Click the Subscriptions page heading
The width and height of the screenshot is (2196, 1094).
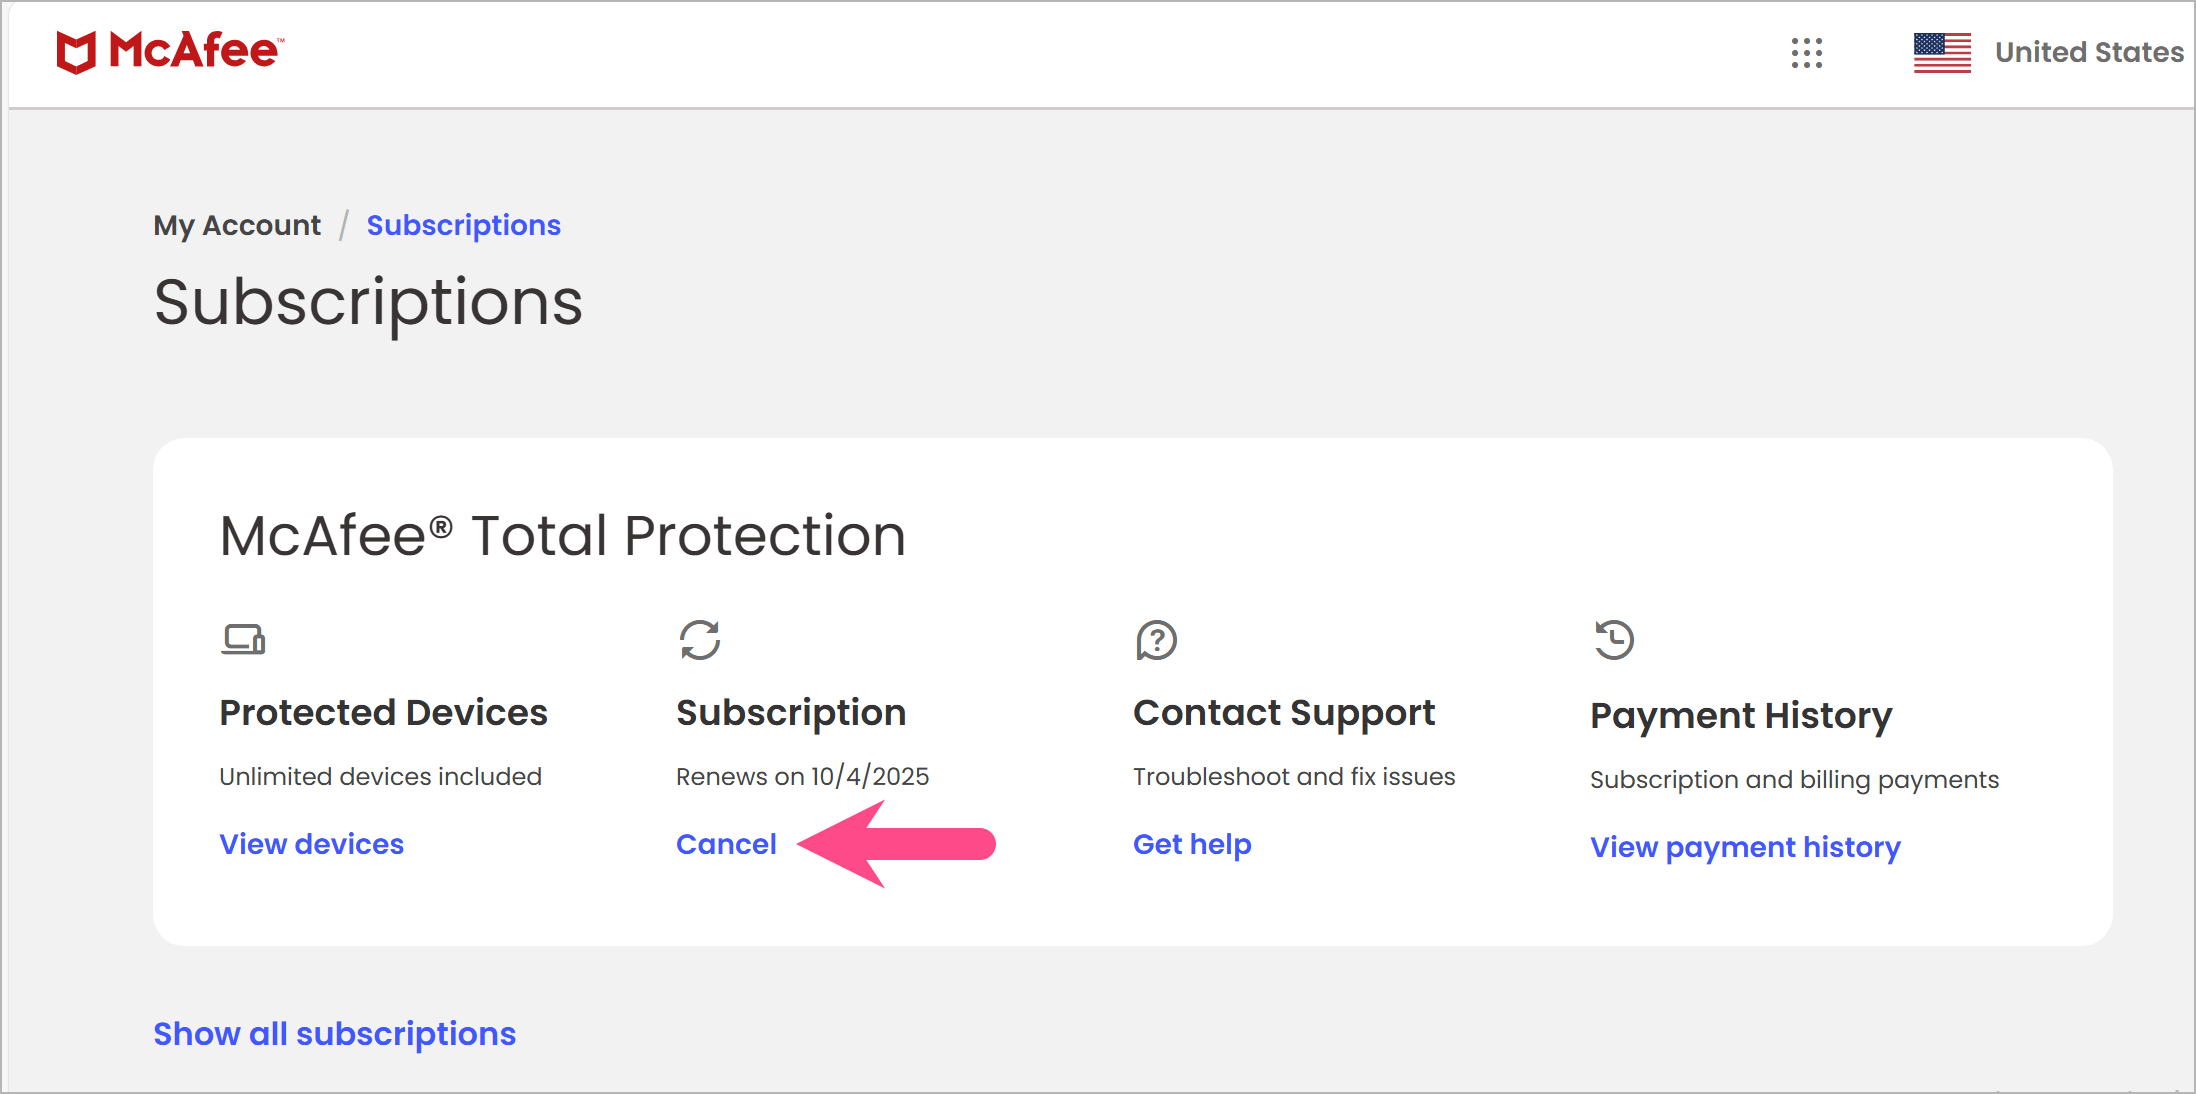(368, 303)
